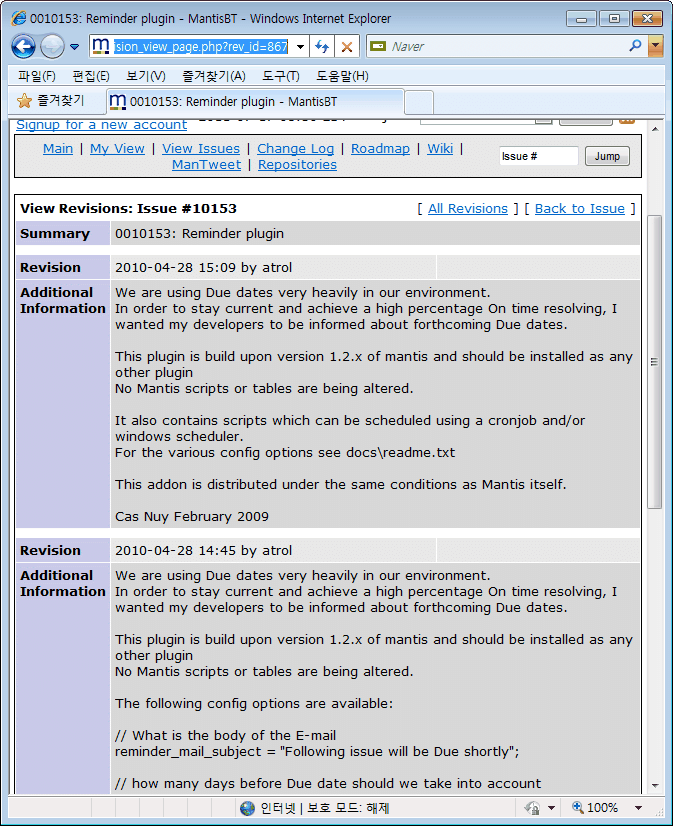Open the 파일(F) menu
This screenshot has height=826, width=673.
click(x=36, y=76)
